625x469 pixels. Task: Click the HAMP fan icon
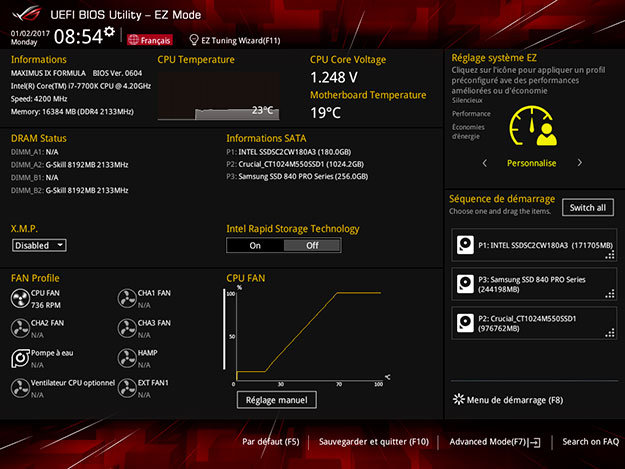127,357
